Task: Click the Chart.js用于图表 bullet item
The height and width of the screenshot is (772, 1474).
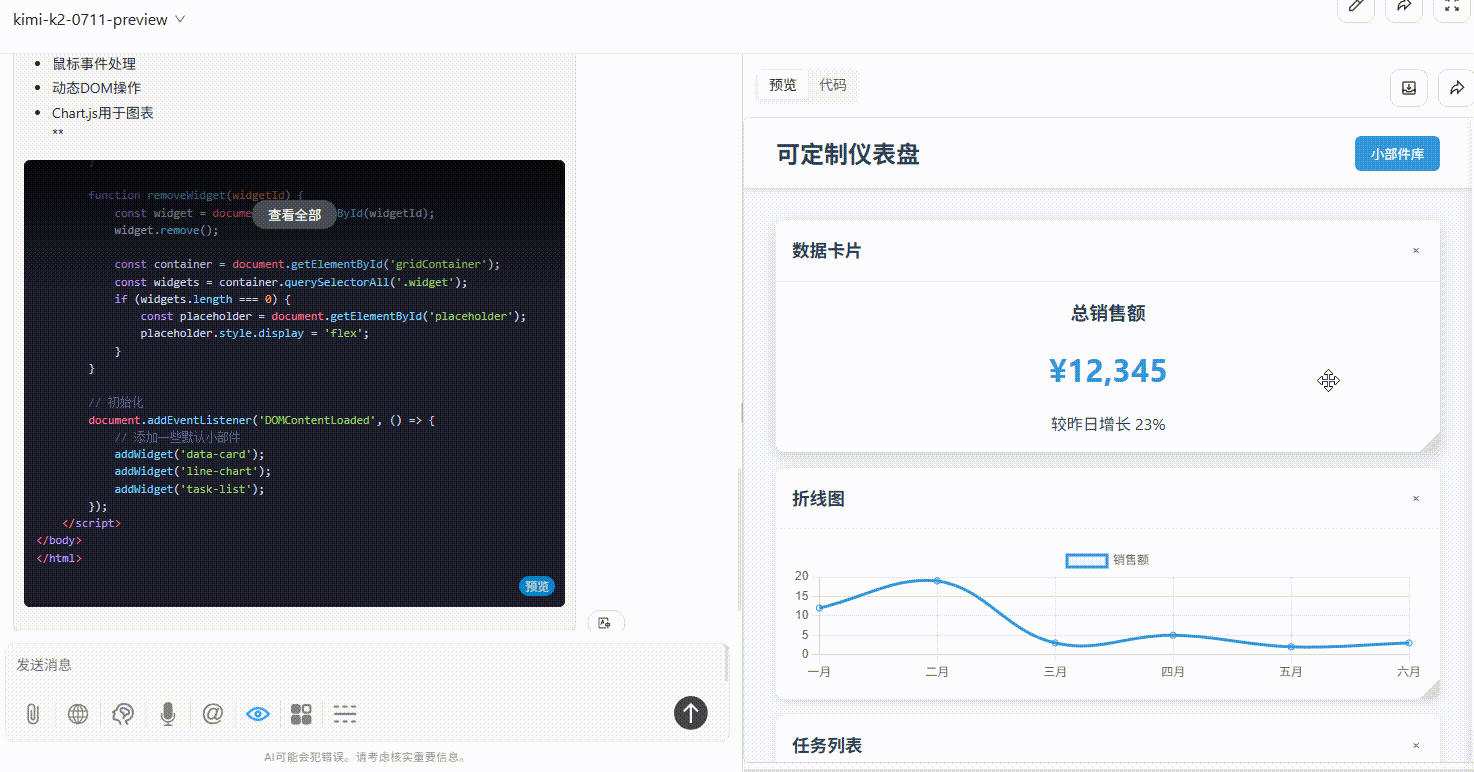Action: 103,113
